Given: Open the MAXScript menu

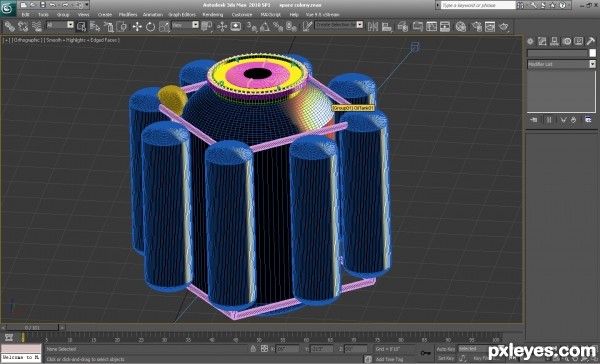Looking at the screenshot, I should pyautogui.click(x=271, y=15).
